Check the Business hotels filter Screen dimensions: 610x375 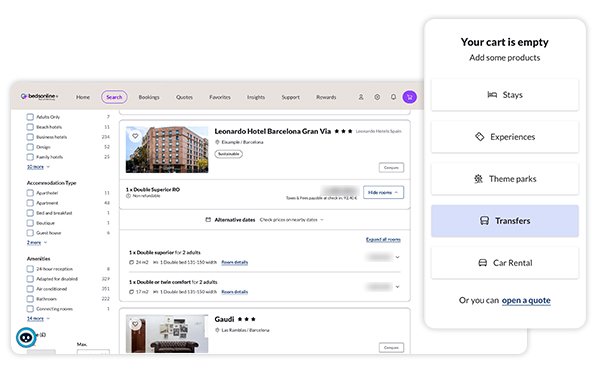pos(30,137)
